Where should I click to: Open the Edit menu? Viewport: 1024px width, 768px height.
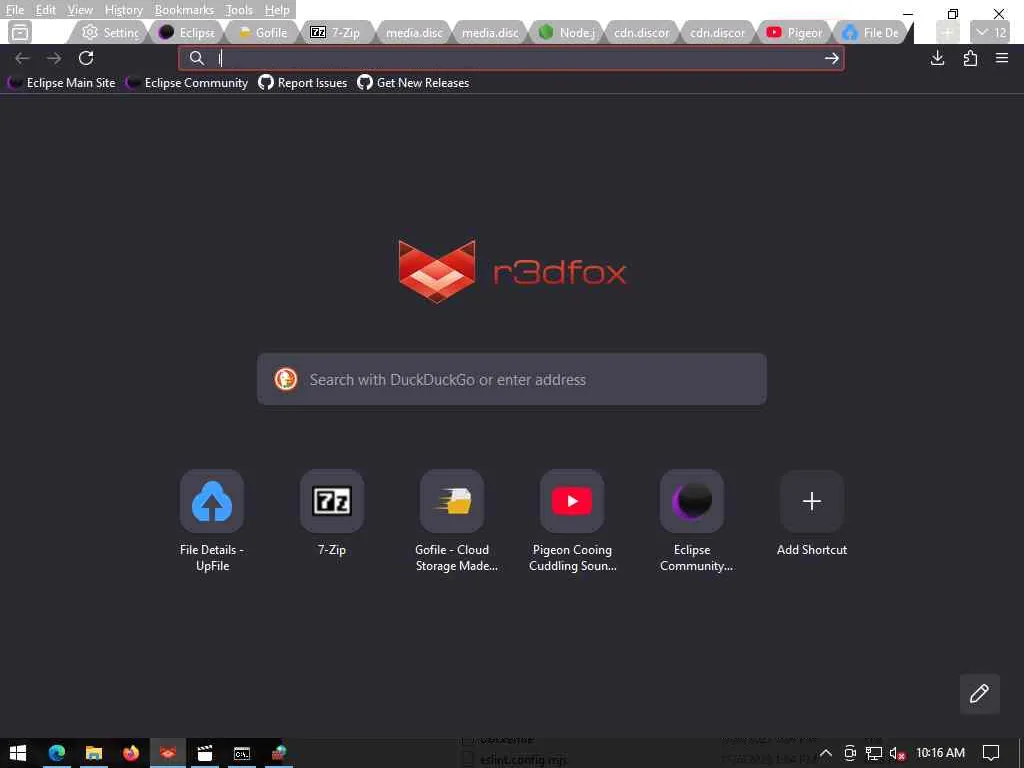(45, 10)
